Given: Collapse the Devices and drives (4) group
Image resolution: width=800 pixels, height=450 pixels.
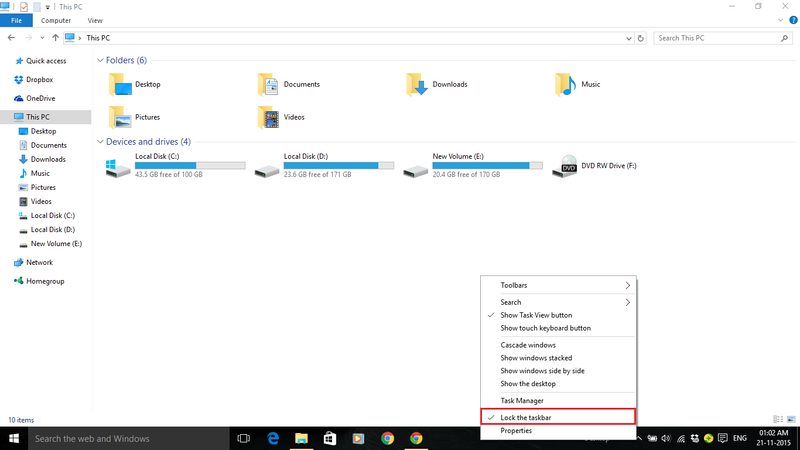Looking at the screenshot, I should click(101, 142).
